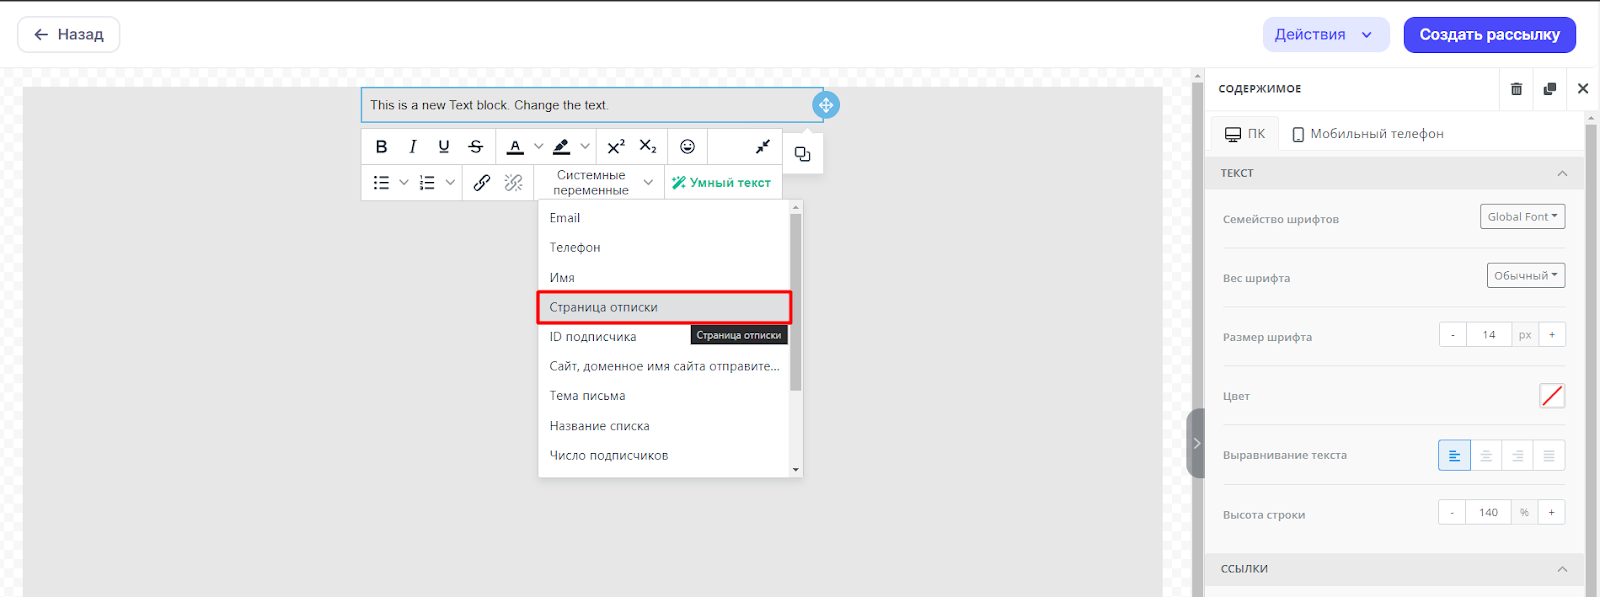Click the highlight color marker icon
The image size is (1600, 597).
pos(562,147)
